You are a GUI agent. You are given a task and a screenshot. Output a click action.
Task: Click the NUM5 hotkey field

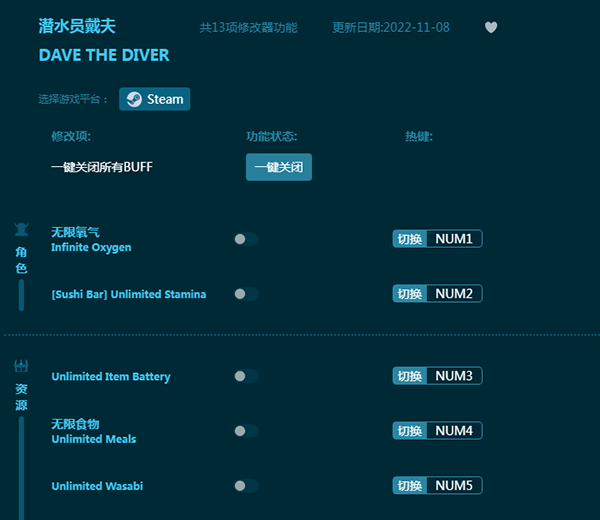tap(454, 486)
